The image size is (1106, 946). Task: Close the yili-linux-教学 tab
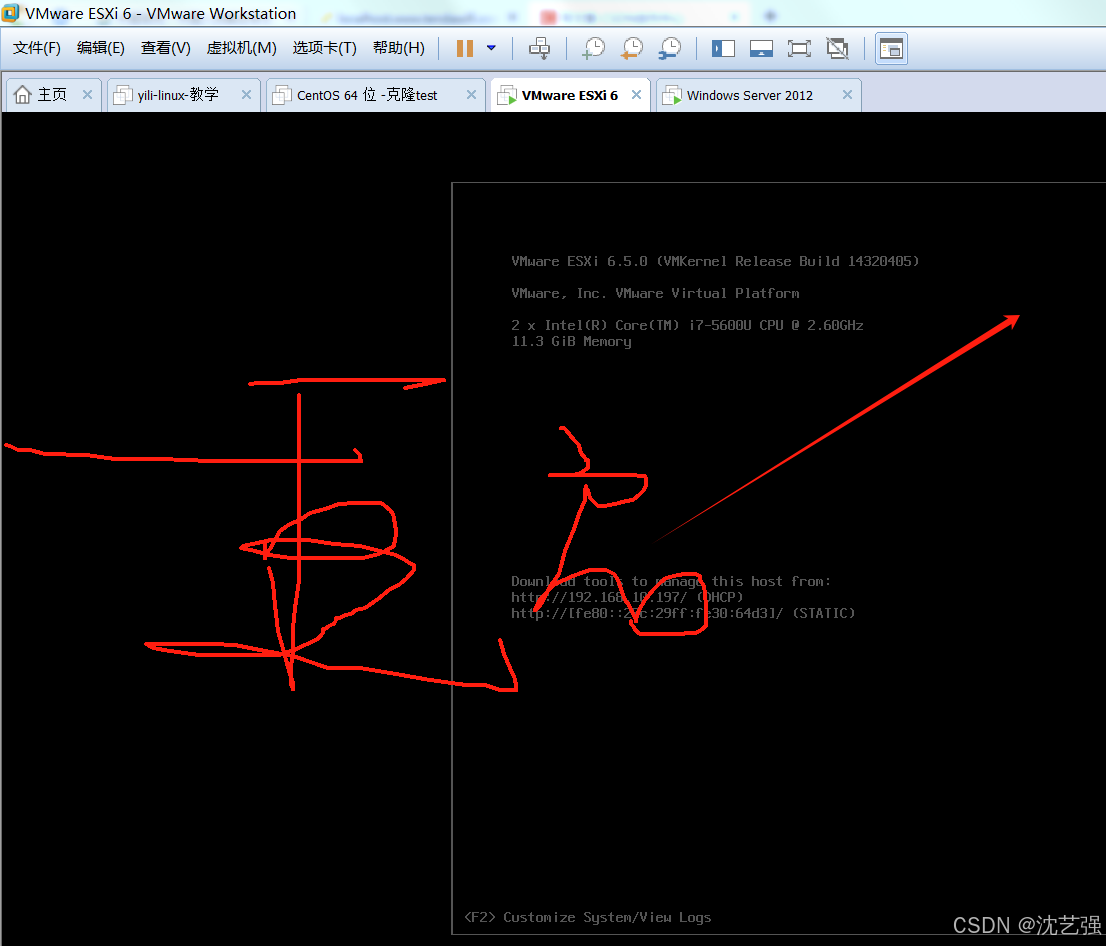pos(246,95)
